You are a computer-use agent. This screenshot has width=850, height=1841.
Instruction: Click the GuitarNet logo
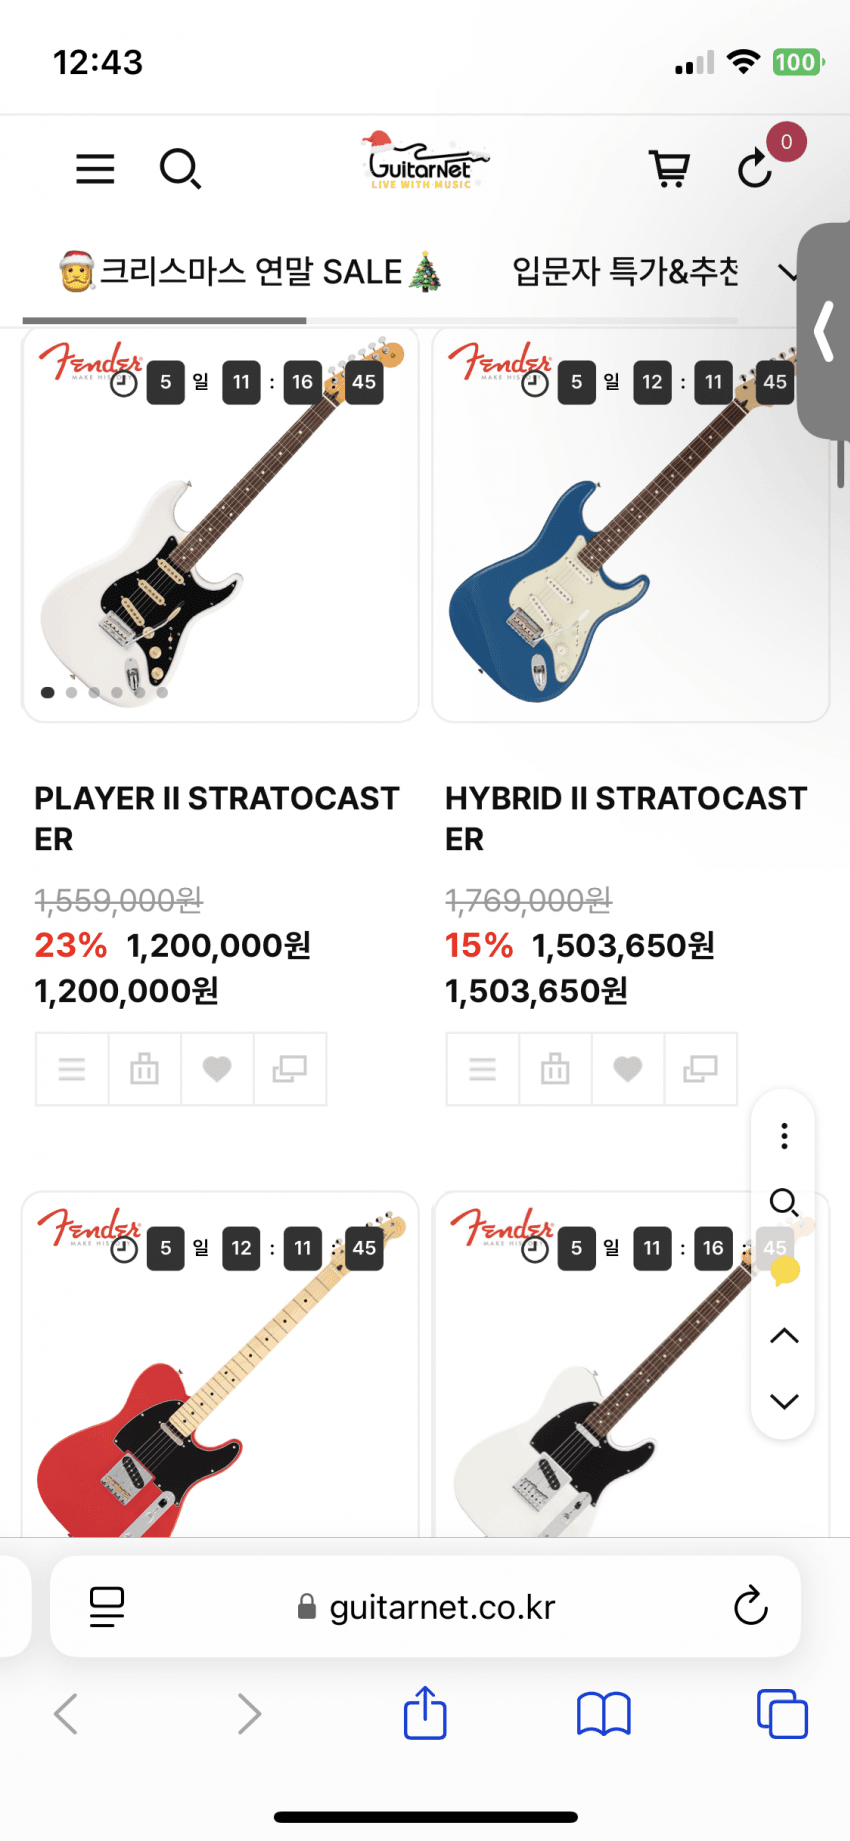(x=425, y=163)
